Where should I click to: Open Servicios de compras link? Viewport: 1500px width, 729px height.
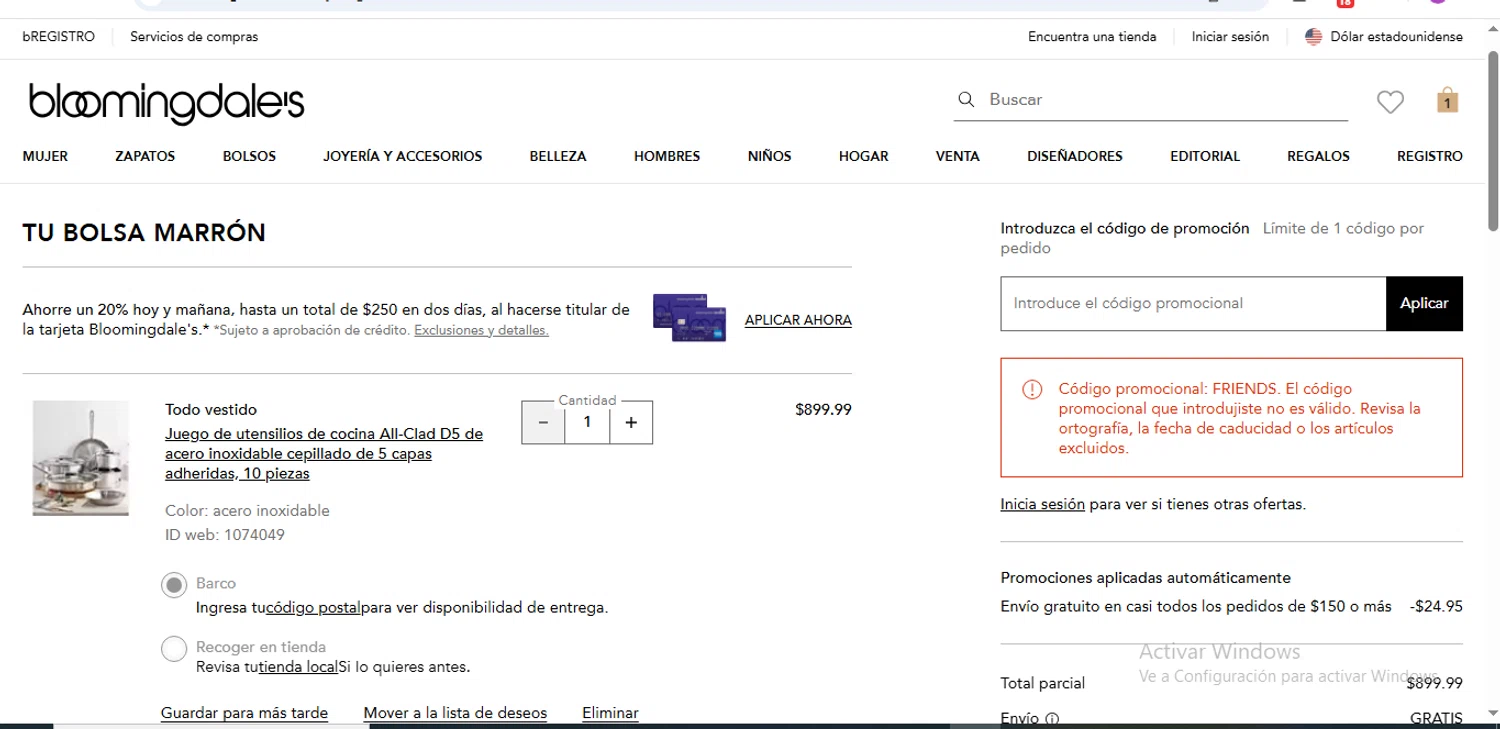194,37
